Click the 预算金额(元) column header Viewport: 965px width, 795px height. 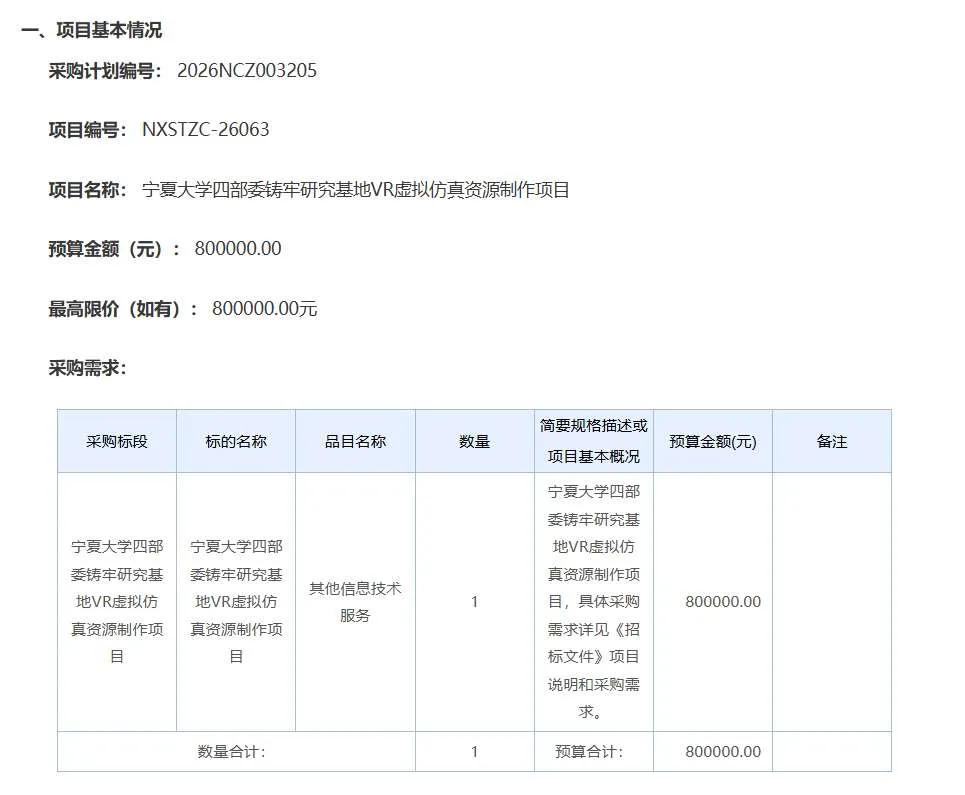coord(713,441)
